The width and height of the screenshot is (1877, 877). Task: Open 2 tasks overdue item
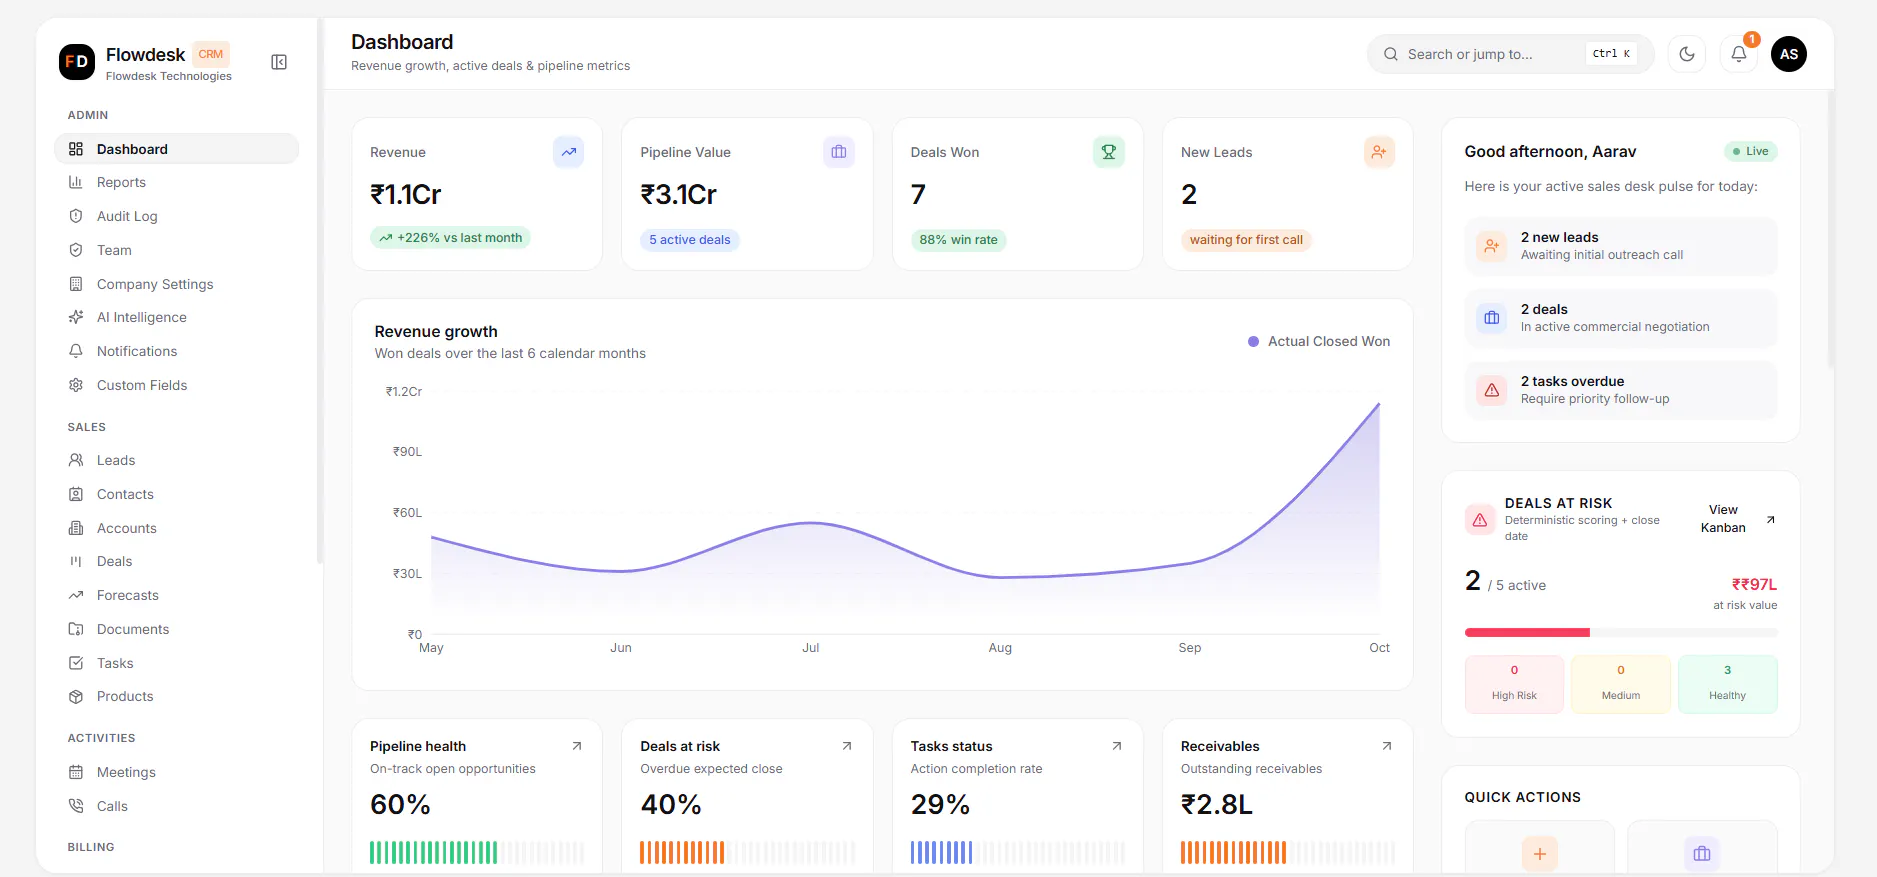tap(1621, 390)
